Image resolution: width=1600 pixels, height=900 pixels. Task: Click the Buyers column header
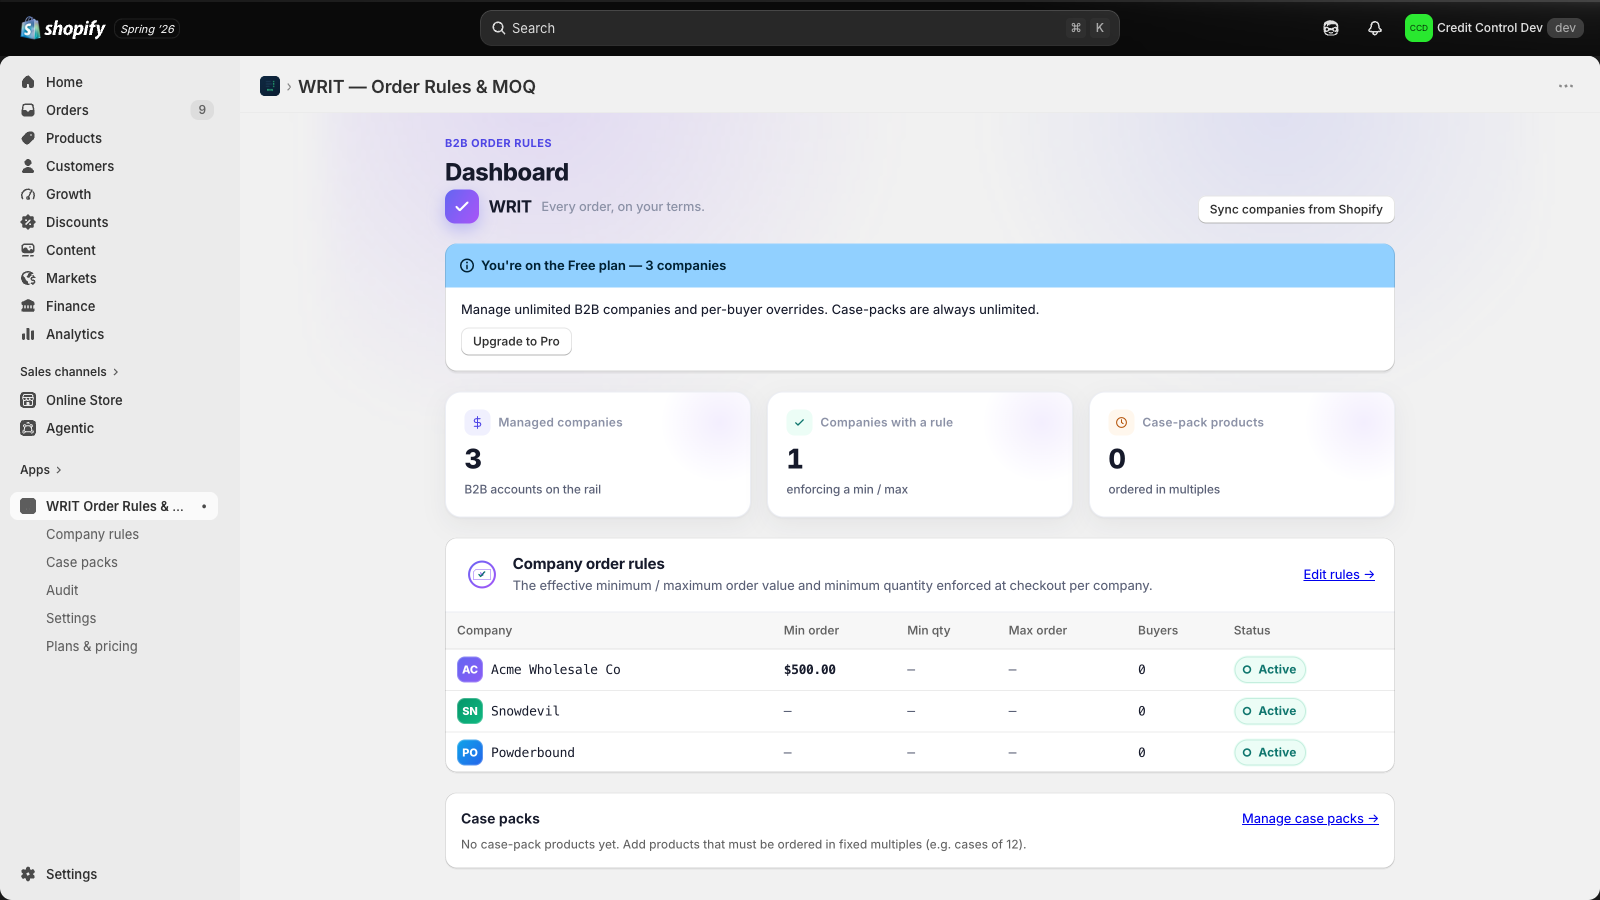click(1158, 631)
